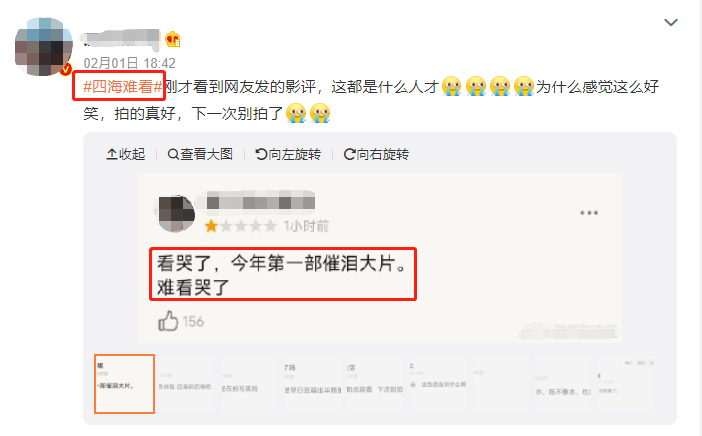Select the second review thumbnail
Image resolution: width=702 pixels, height=436 pixels.
tap(187, 384)
